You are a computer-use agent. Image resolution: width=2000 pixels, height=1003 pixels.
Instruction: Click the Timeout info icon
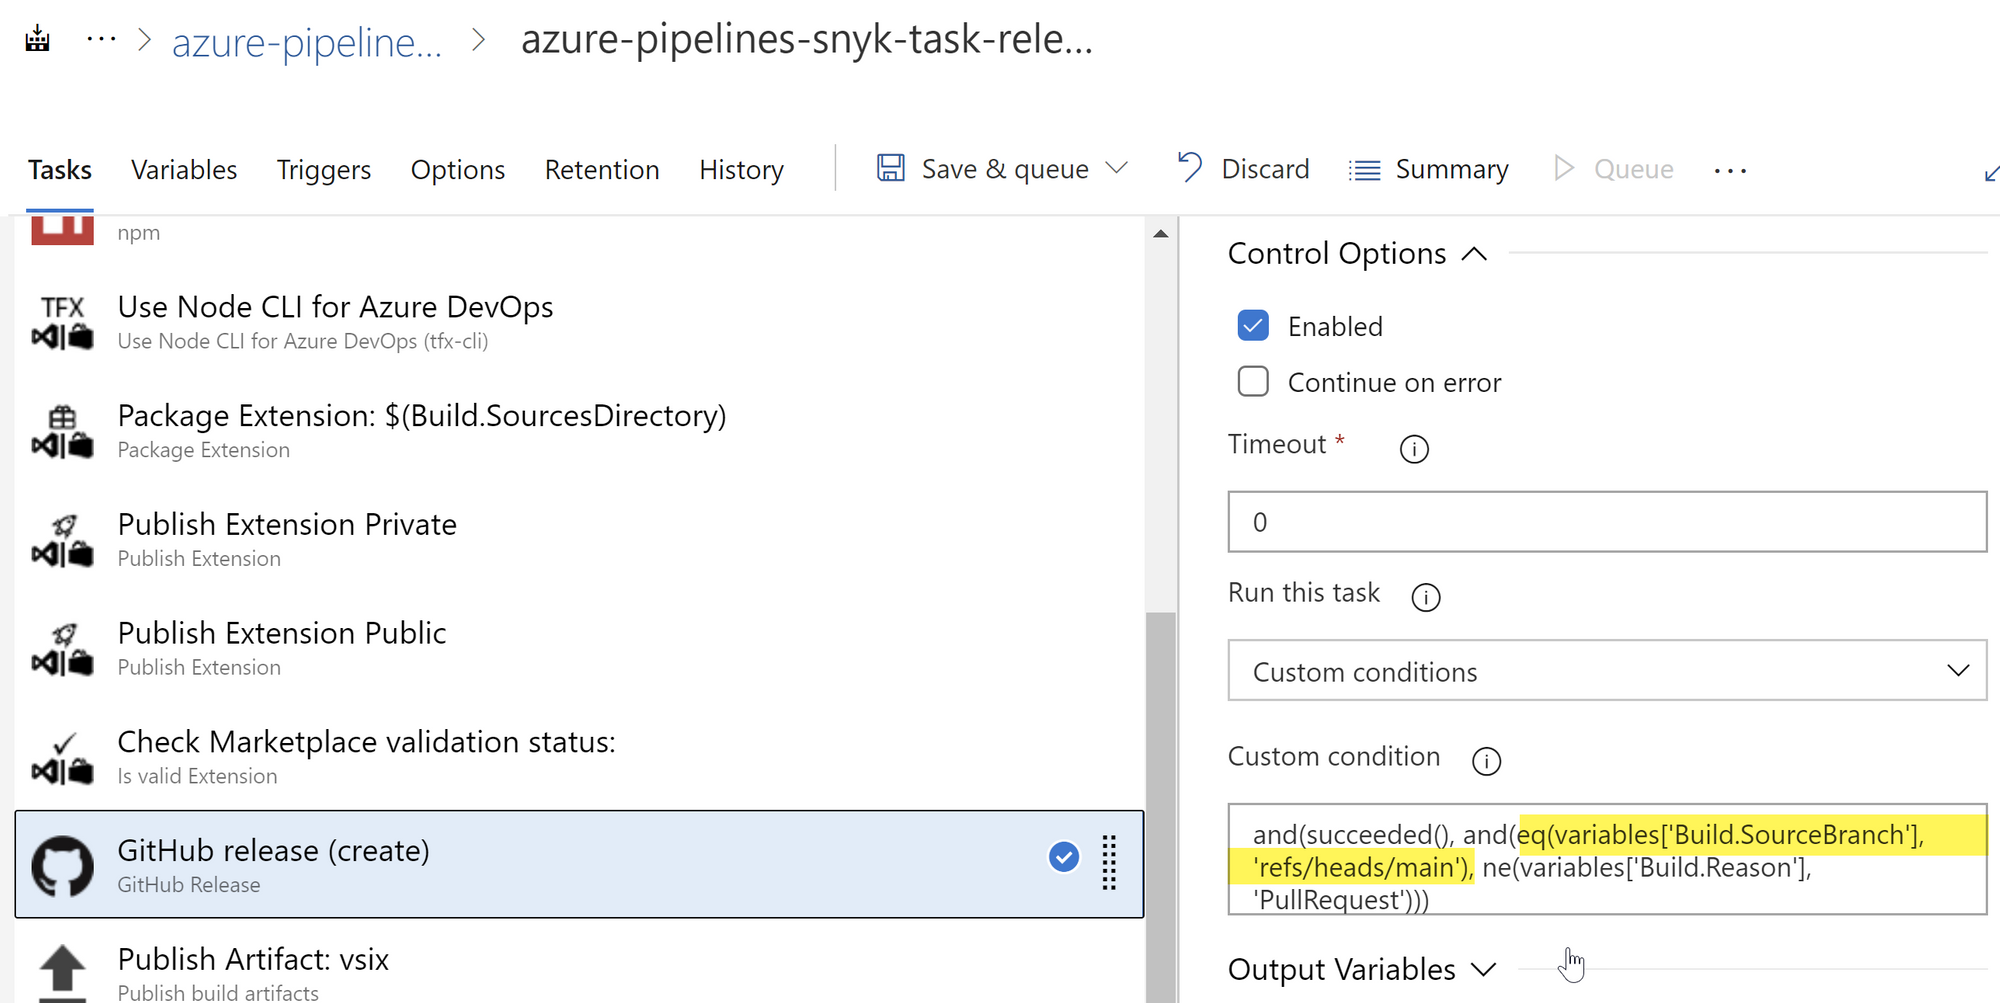click(1414, 449)
